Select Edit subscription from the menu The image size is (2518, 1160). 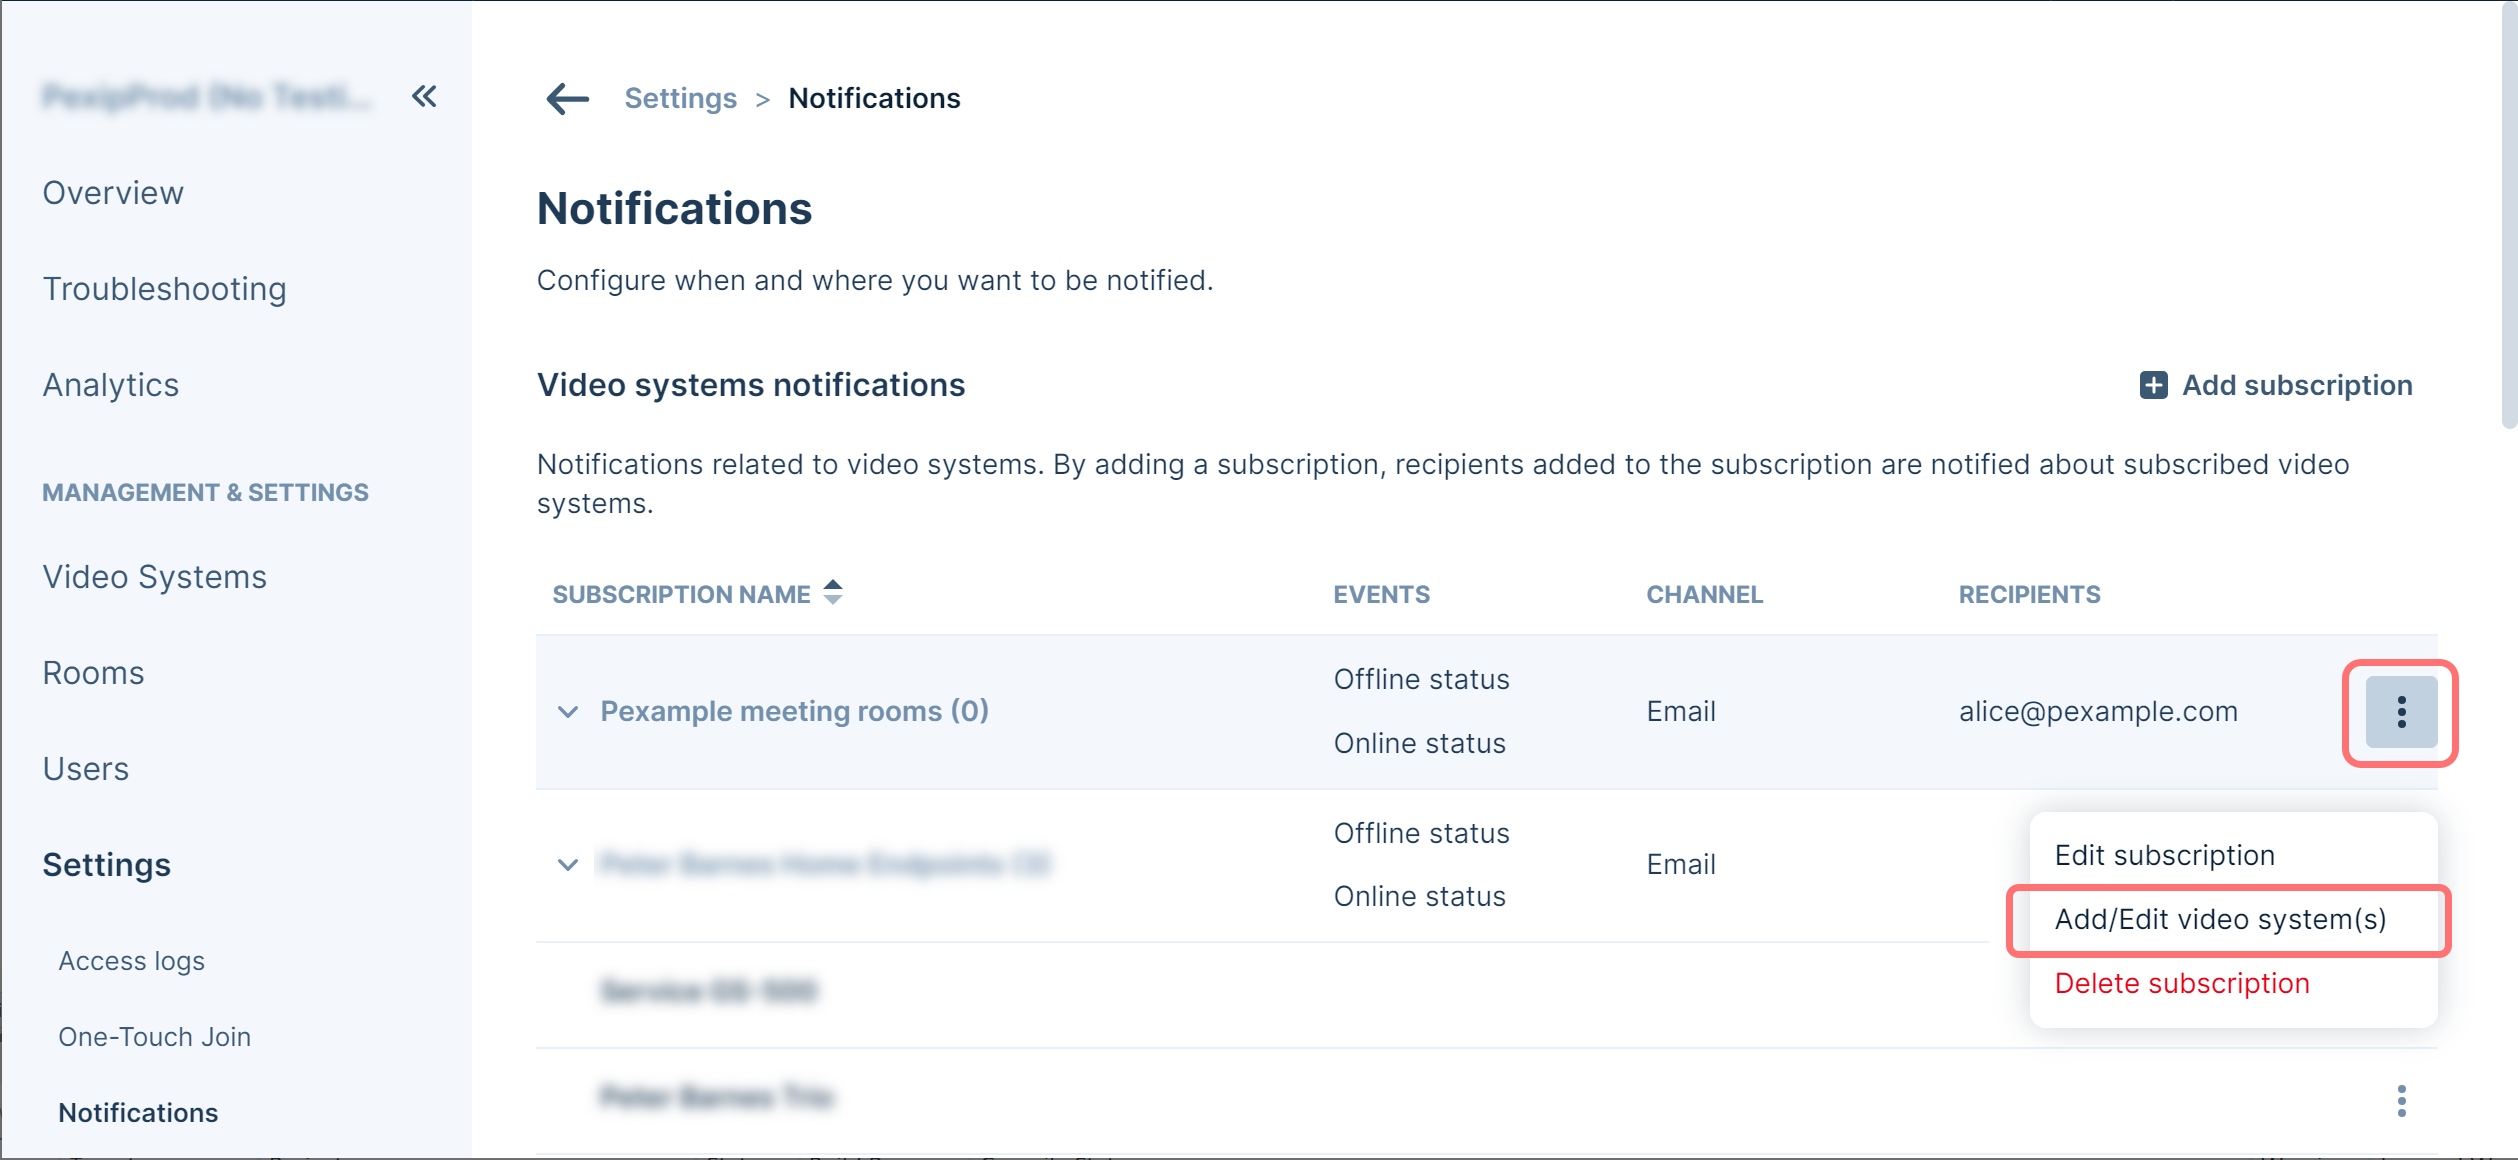(2164, 855)
